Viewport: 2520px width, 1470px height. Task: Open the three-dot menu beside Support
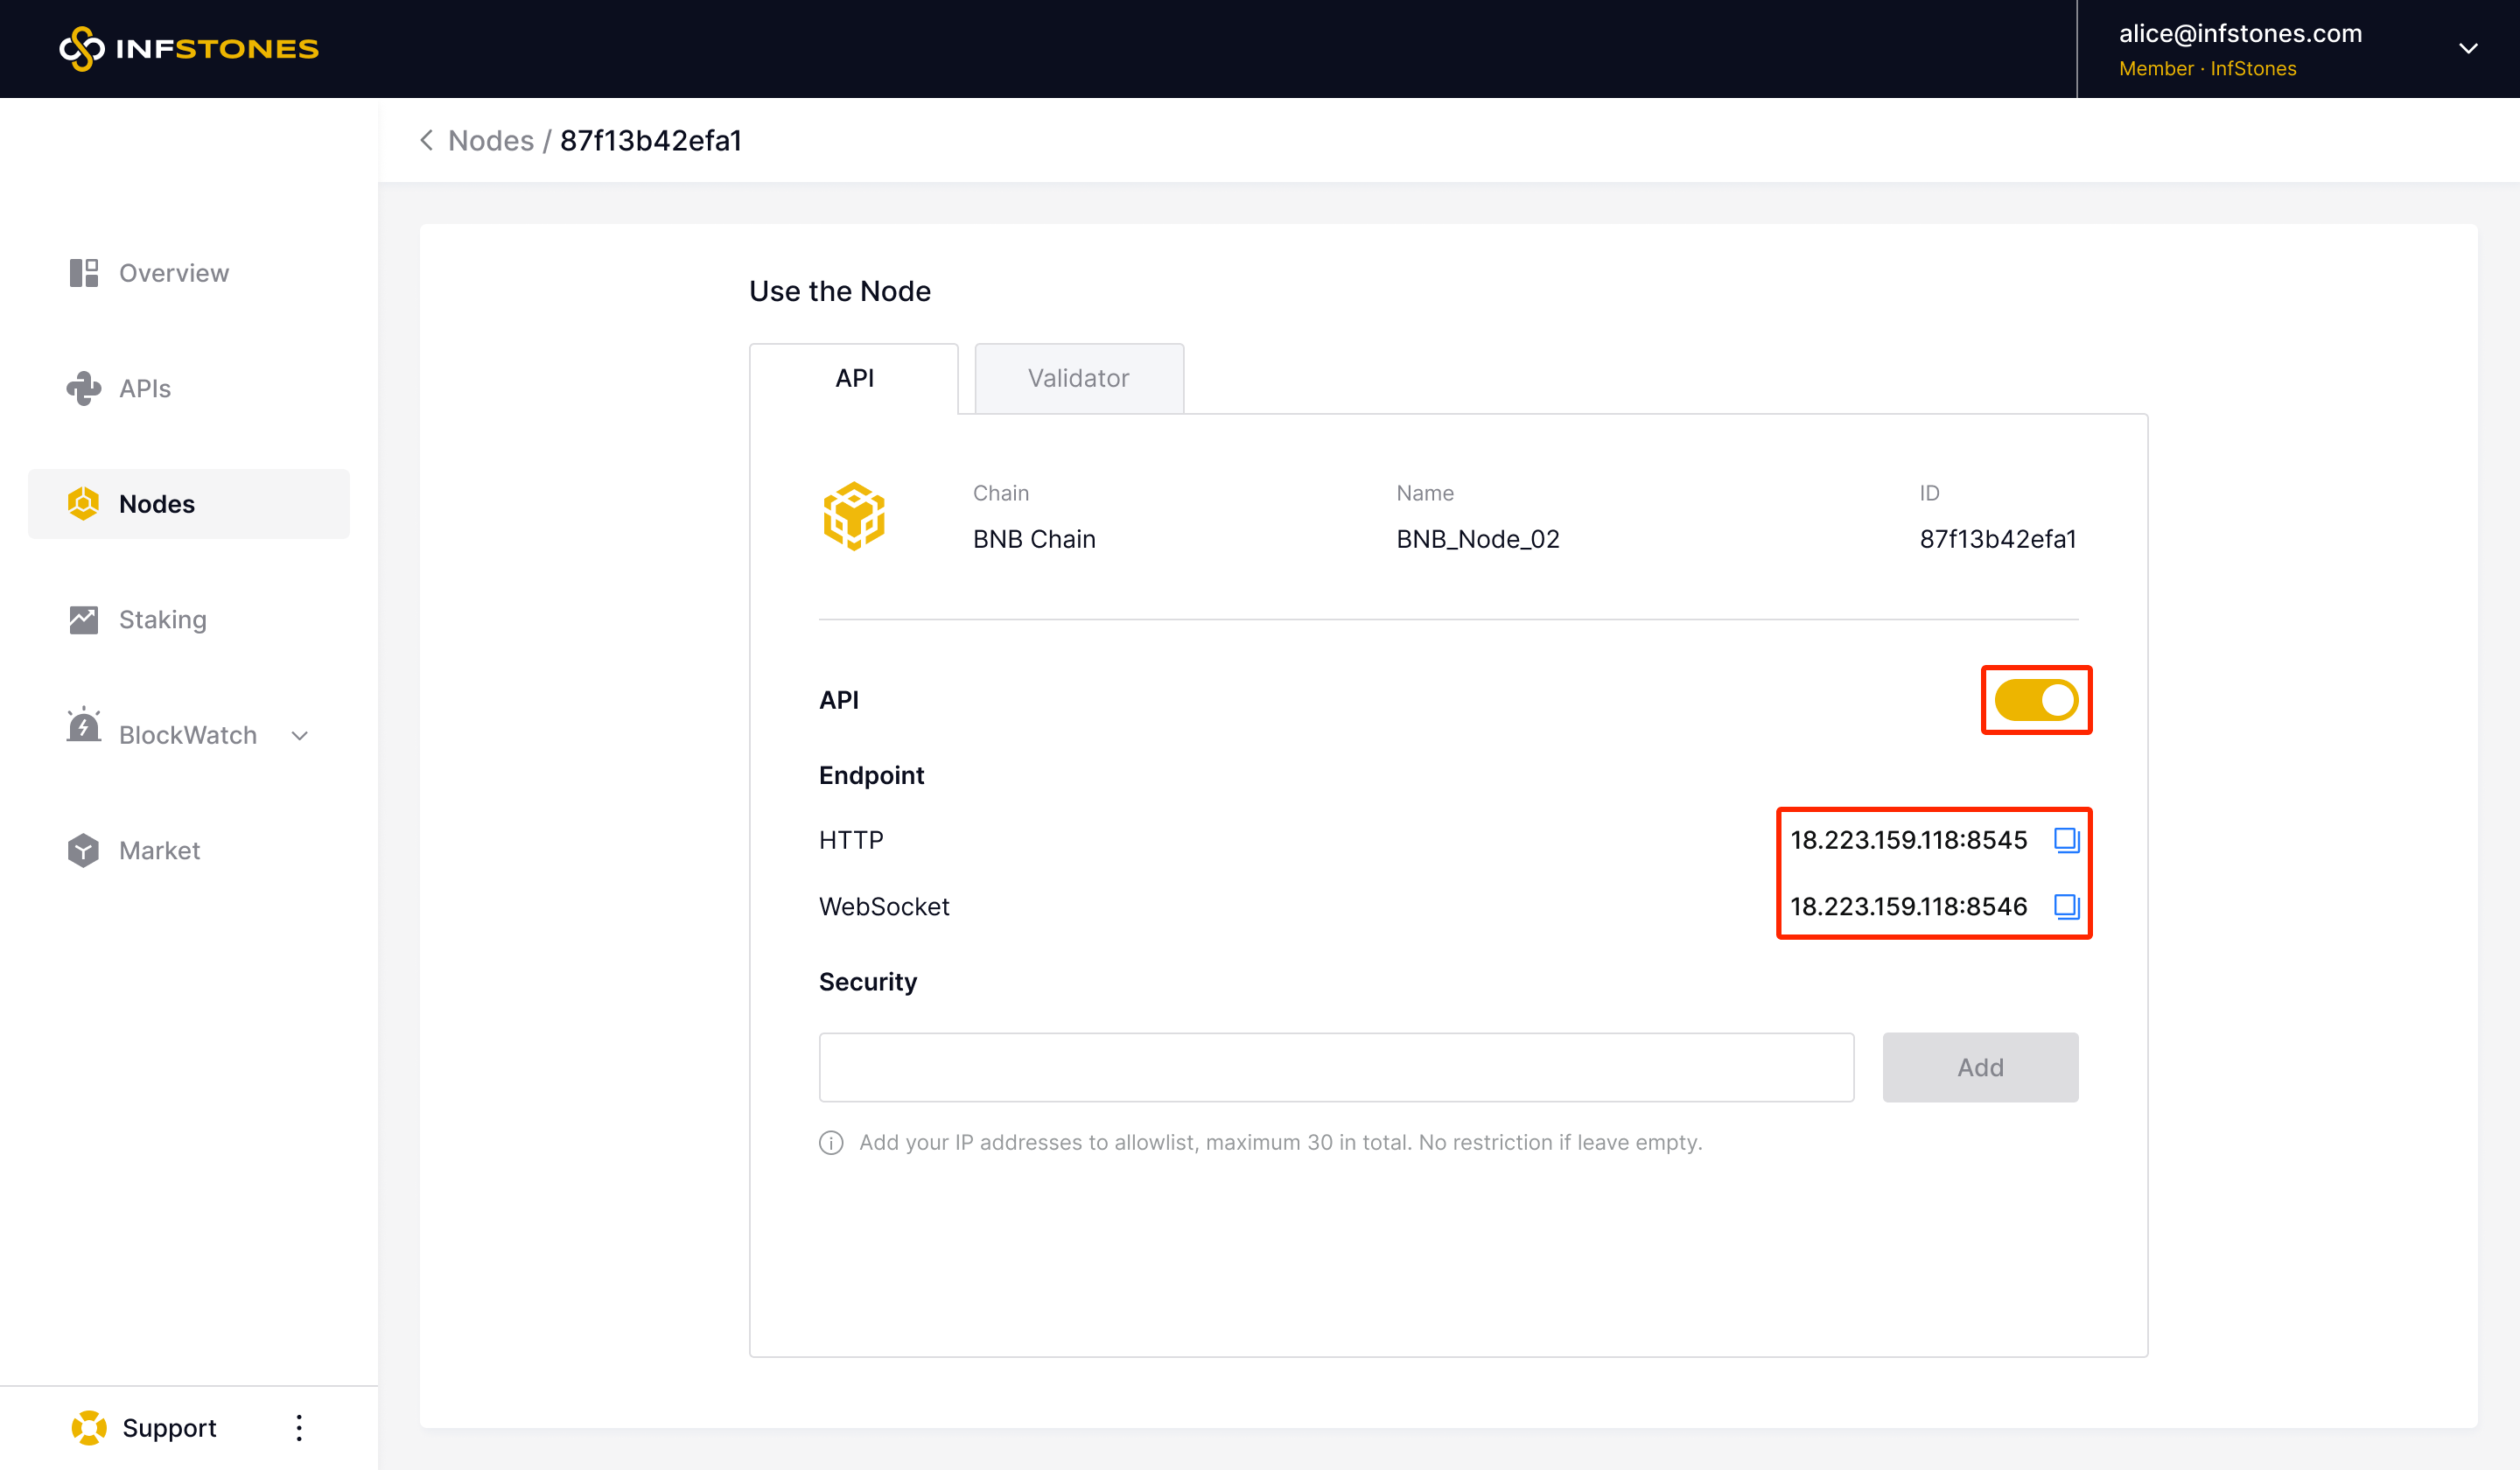[299, 1427]
